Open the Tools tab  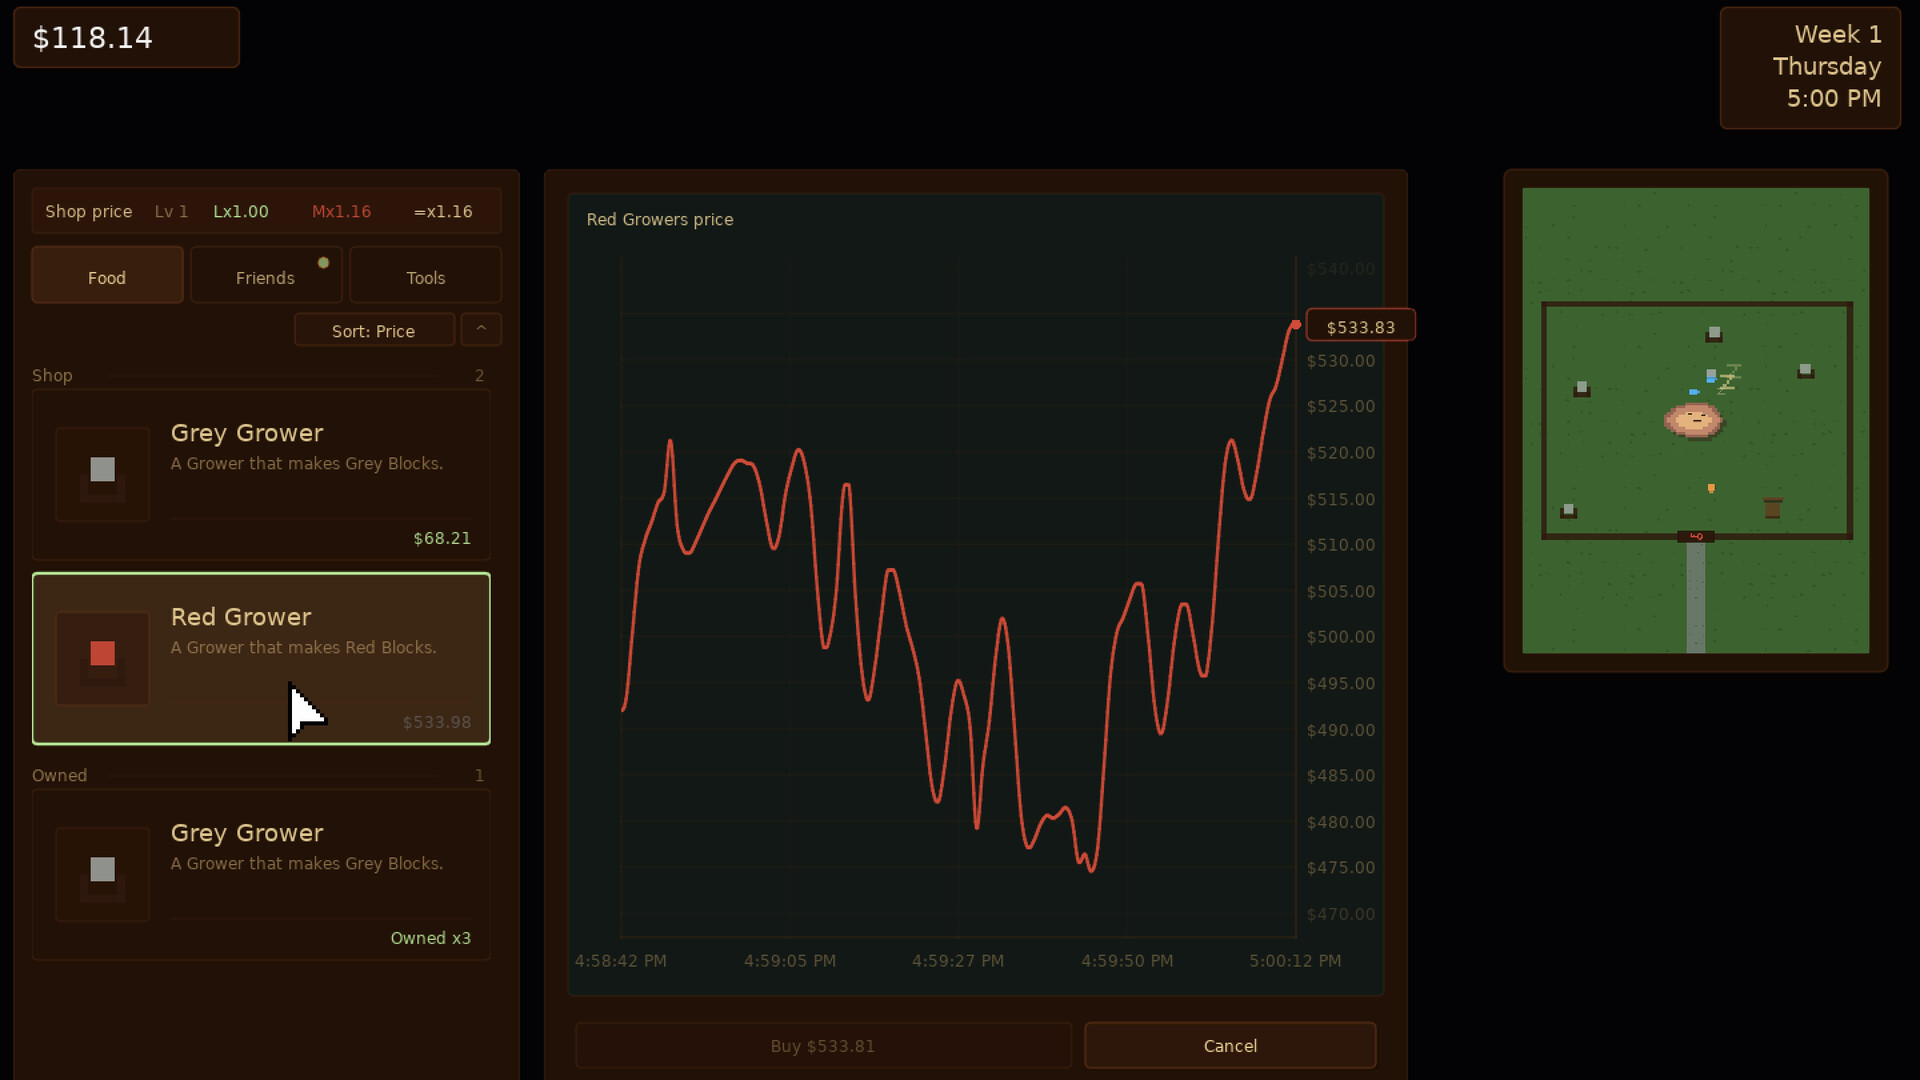click(x=425, y=275)
